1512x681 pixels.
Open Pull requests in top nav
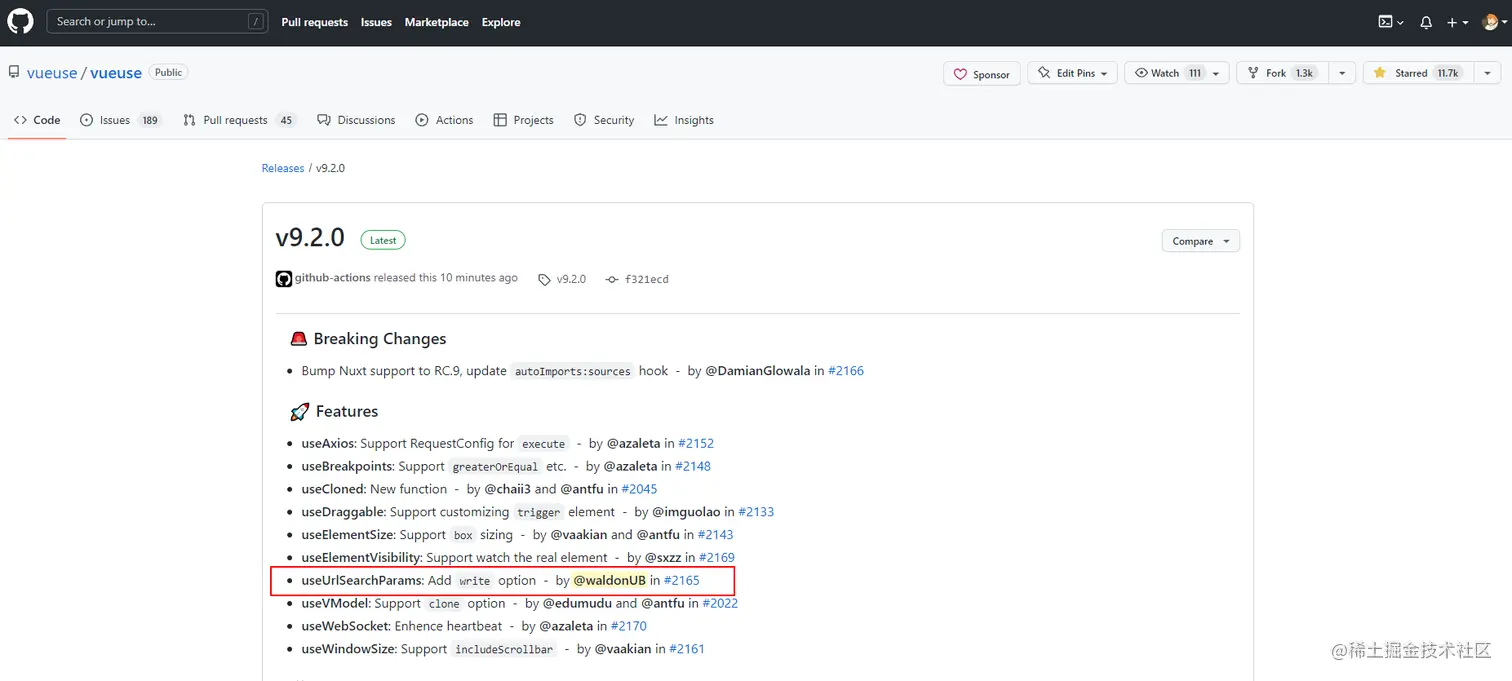(x=314, y=22)
